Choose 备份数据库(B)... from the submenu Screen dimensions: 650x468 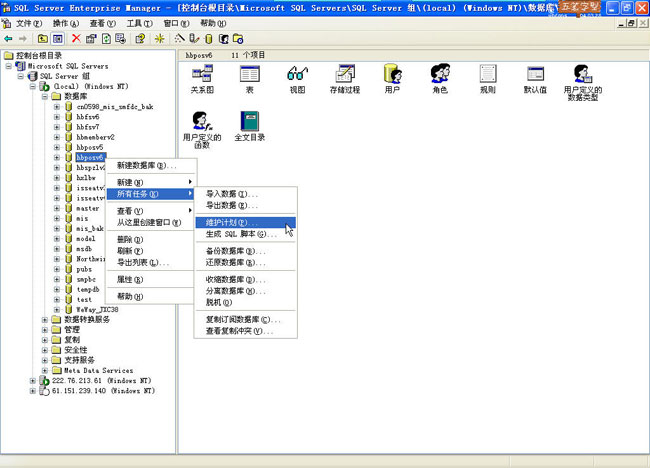[x=245, y=251]
